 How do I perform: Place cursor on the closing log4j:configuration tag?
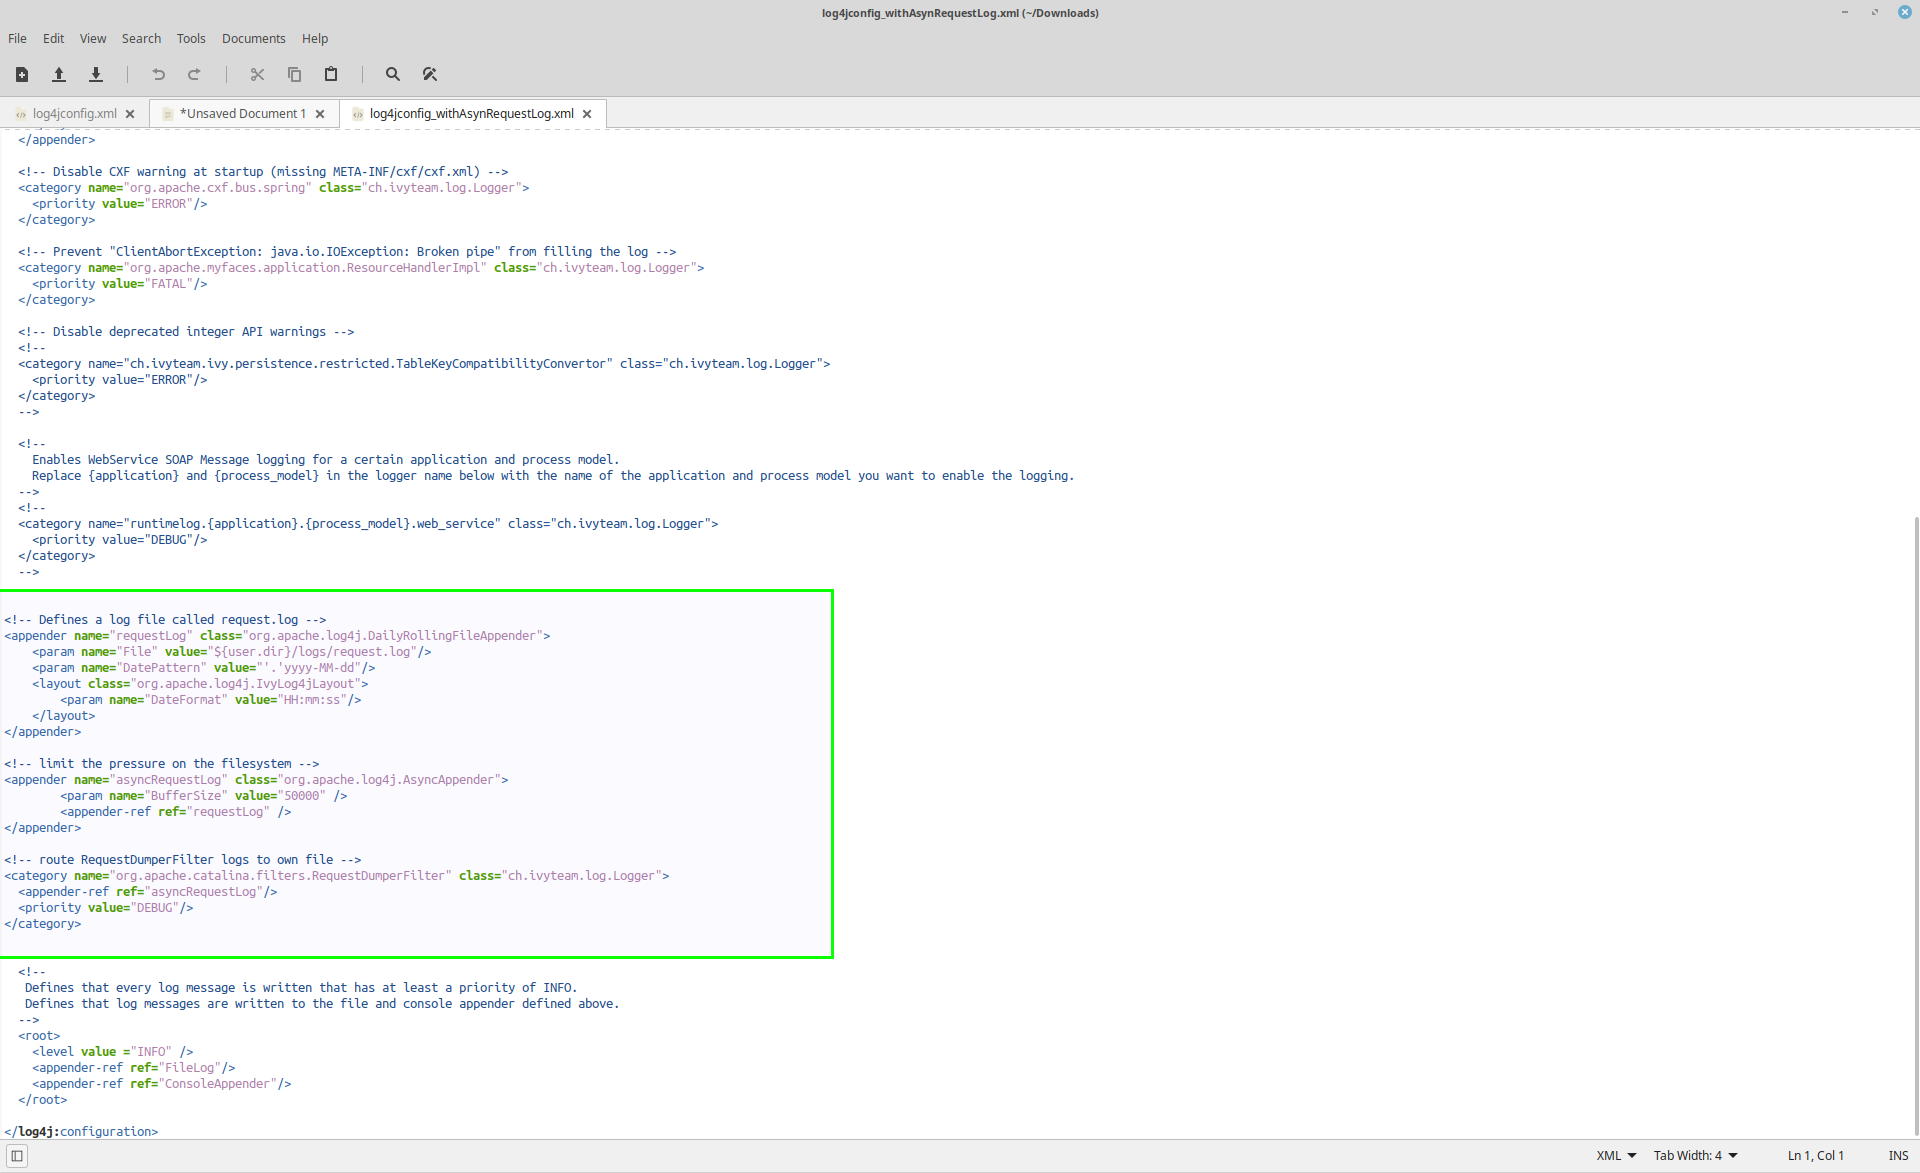pyautogui.click(x=81, y=1132)
